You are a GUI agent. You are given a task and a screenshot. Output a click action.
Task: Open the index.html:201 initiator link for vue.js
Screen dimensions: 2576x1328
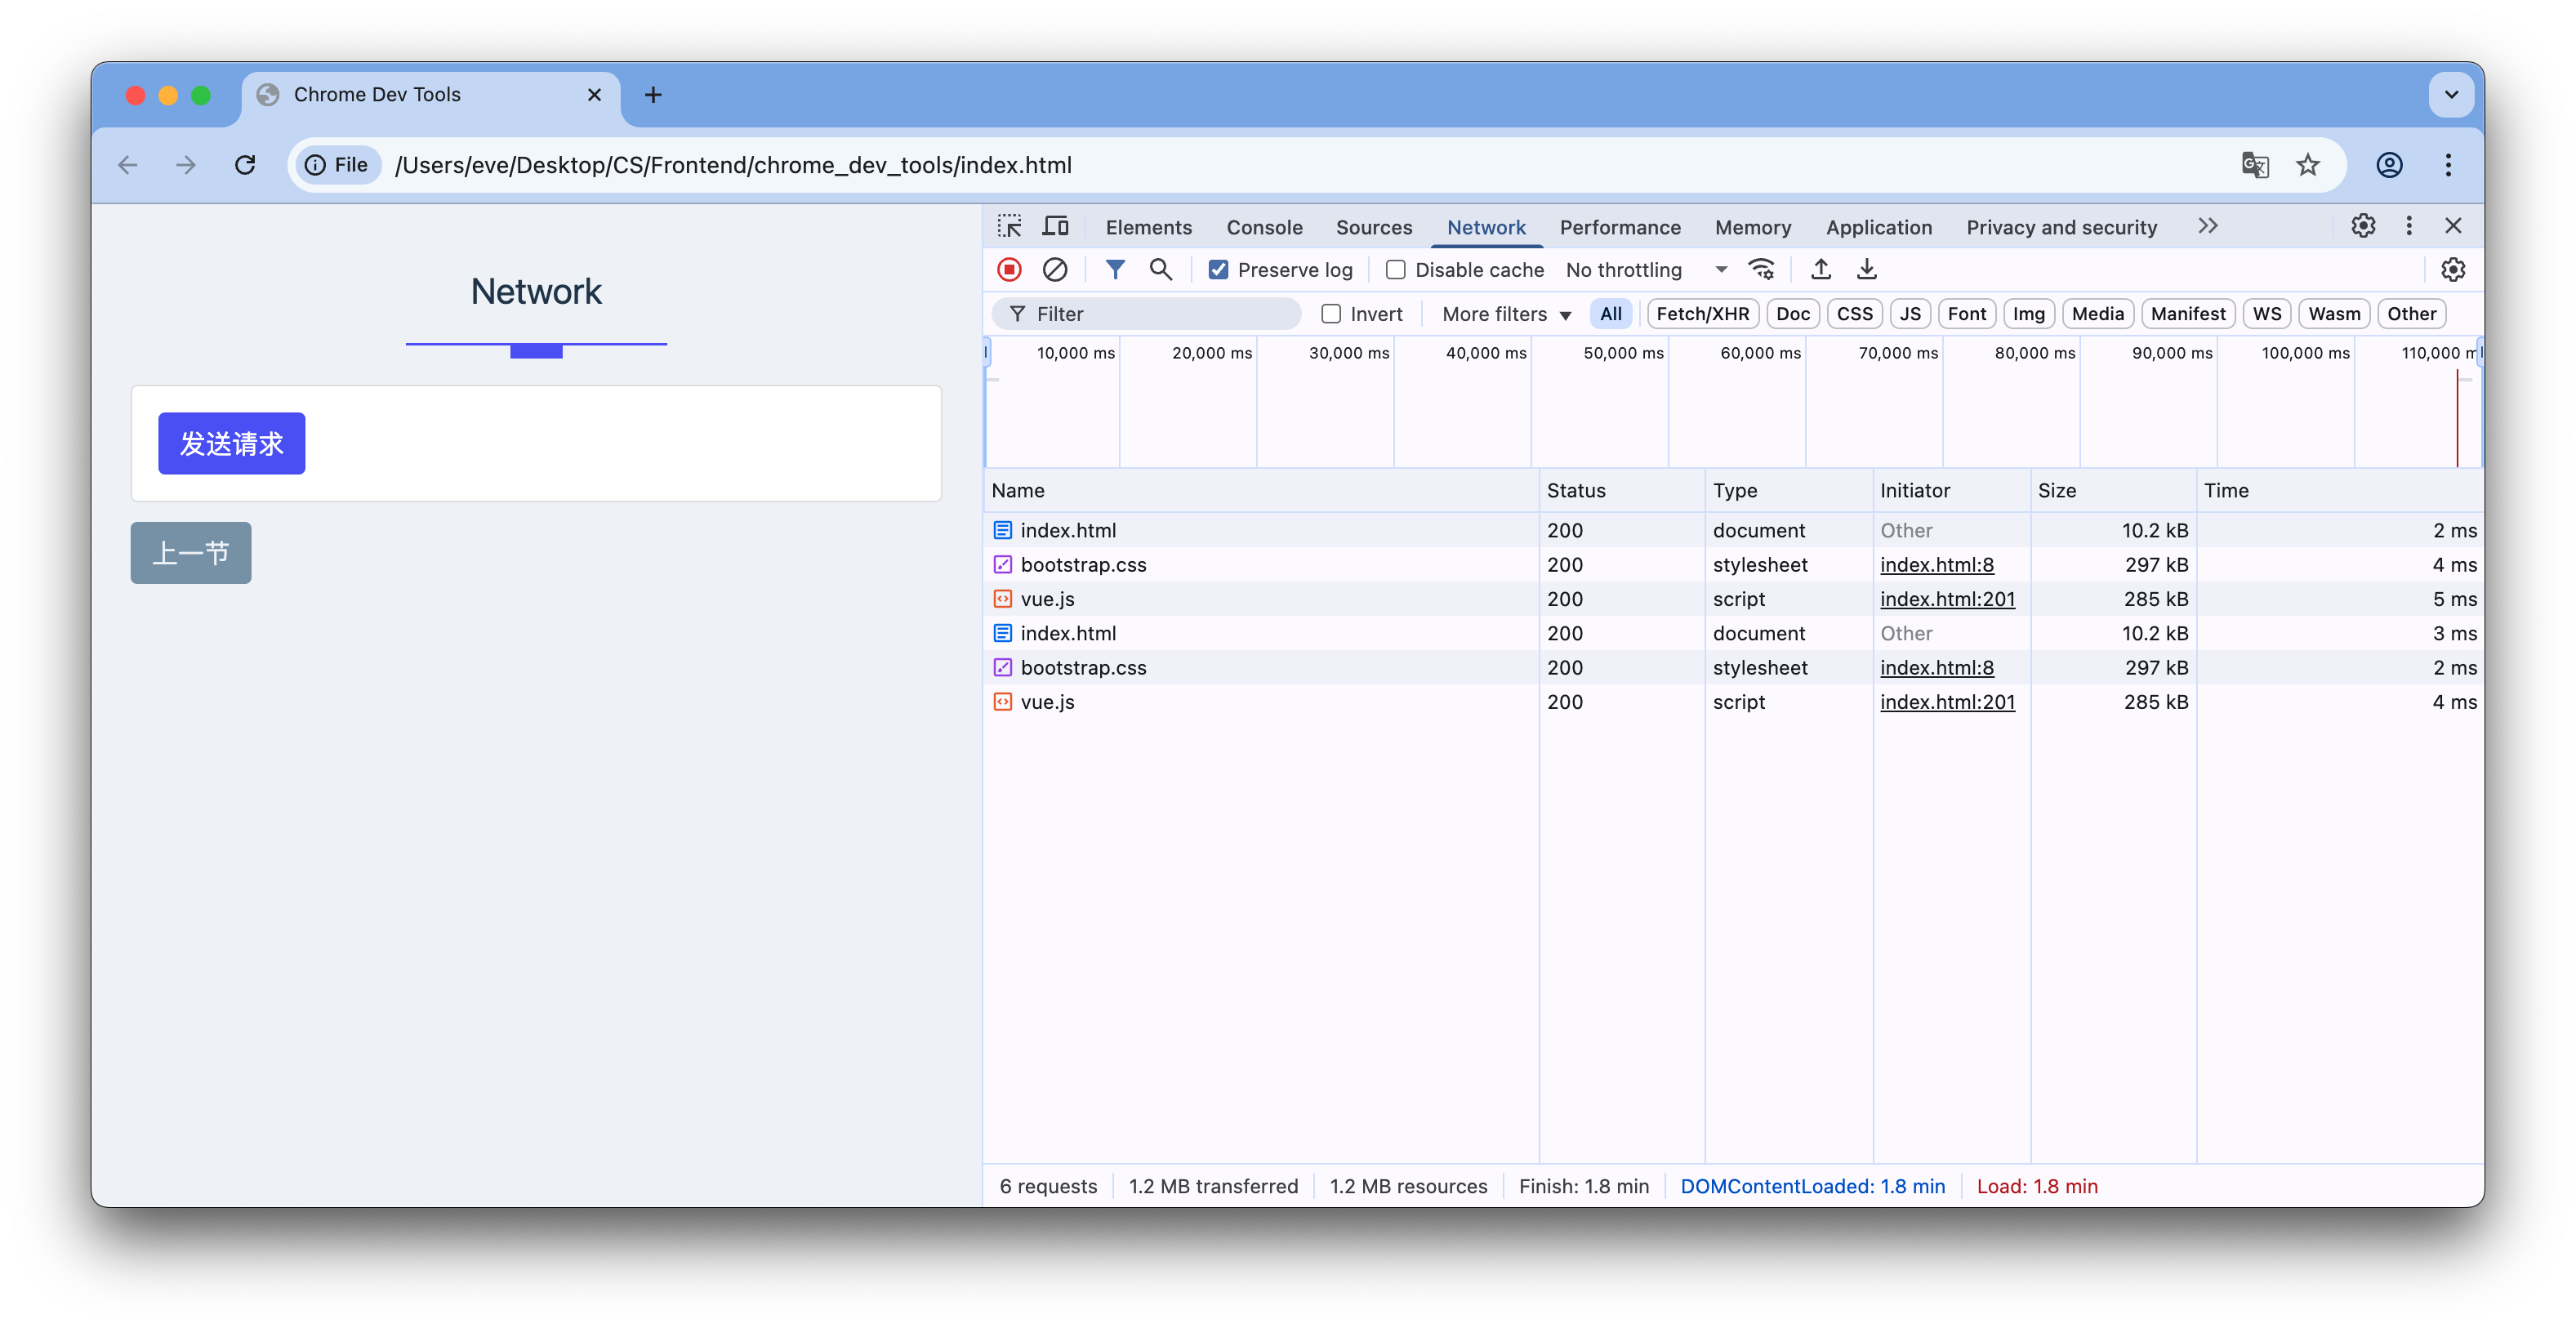(1946, 599)
